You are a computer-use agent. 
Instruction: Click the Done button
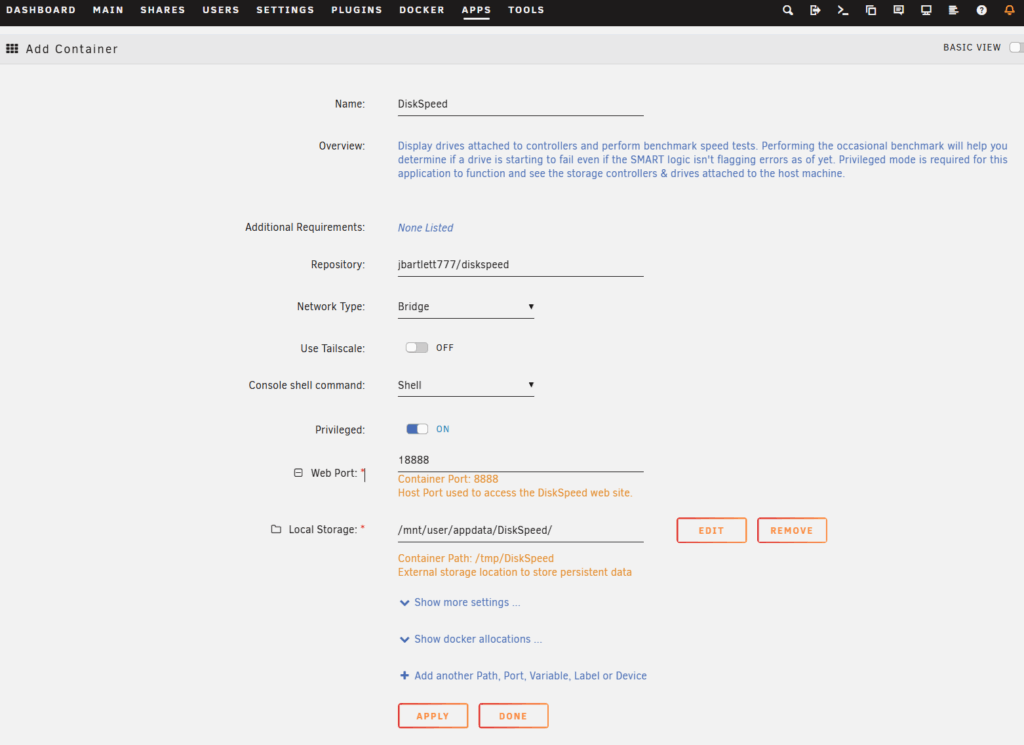click(513, 716)
